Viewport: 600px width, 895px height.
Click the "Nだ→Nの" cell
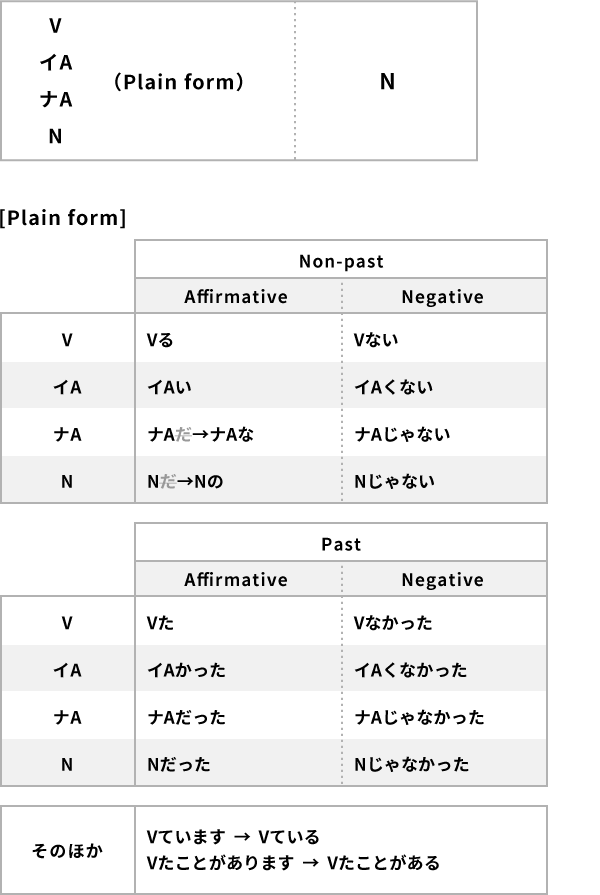pos(185,481)
